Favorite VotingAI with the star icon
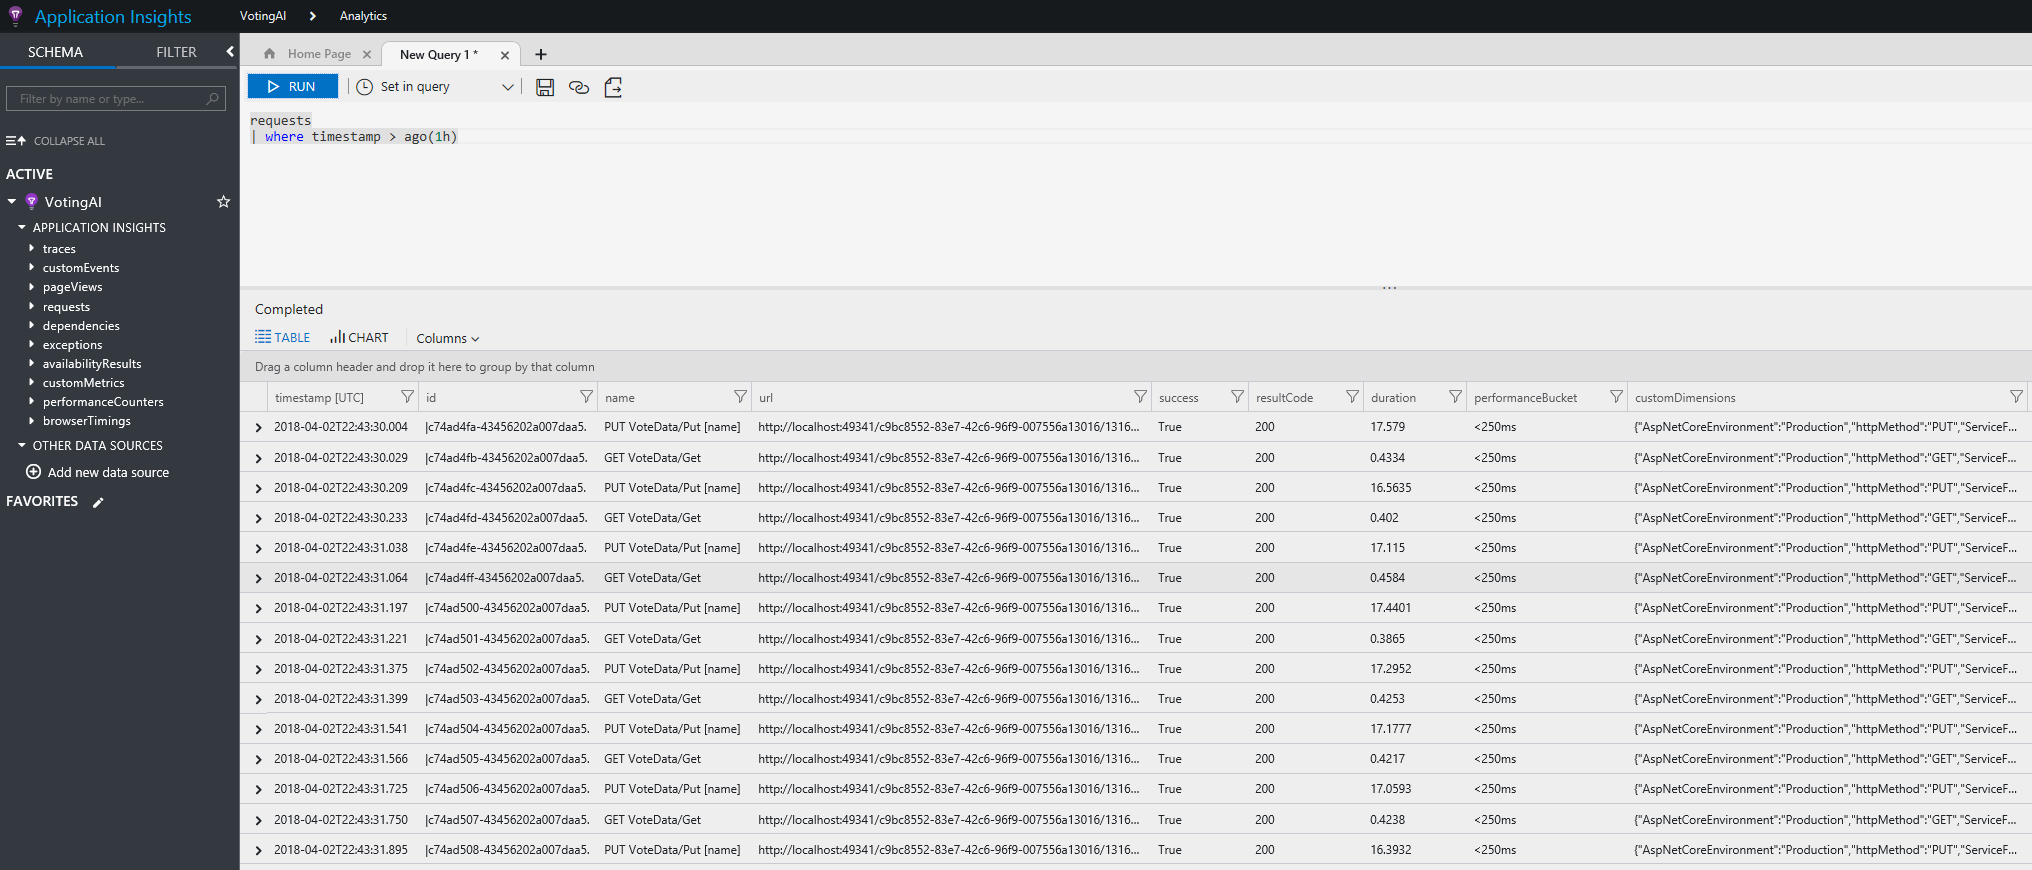This screenshot has width=2032, height=870. [x=224, y=202]
